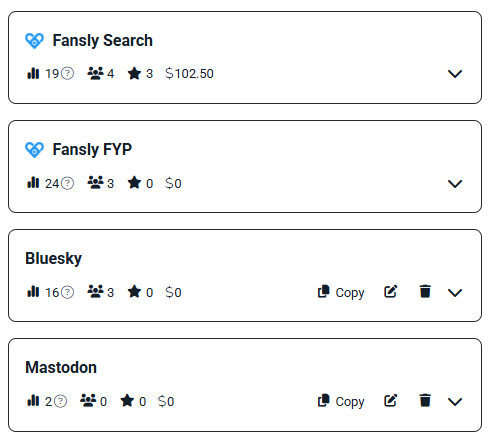
Task: Click the Fansly logo beside Fansly Search
Action: click(x=34, y=41)
